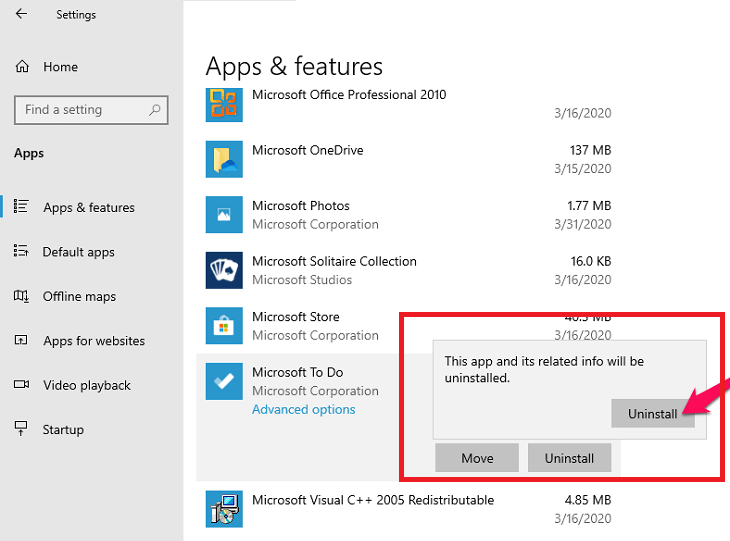This screenshot has height=541, width=730.
Task: Focus the Find a setting search box
Action: tap(91, 110)
